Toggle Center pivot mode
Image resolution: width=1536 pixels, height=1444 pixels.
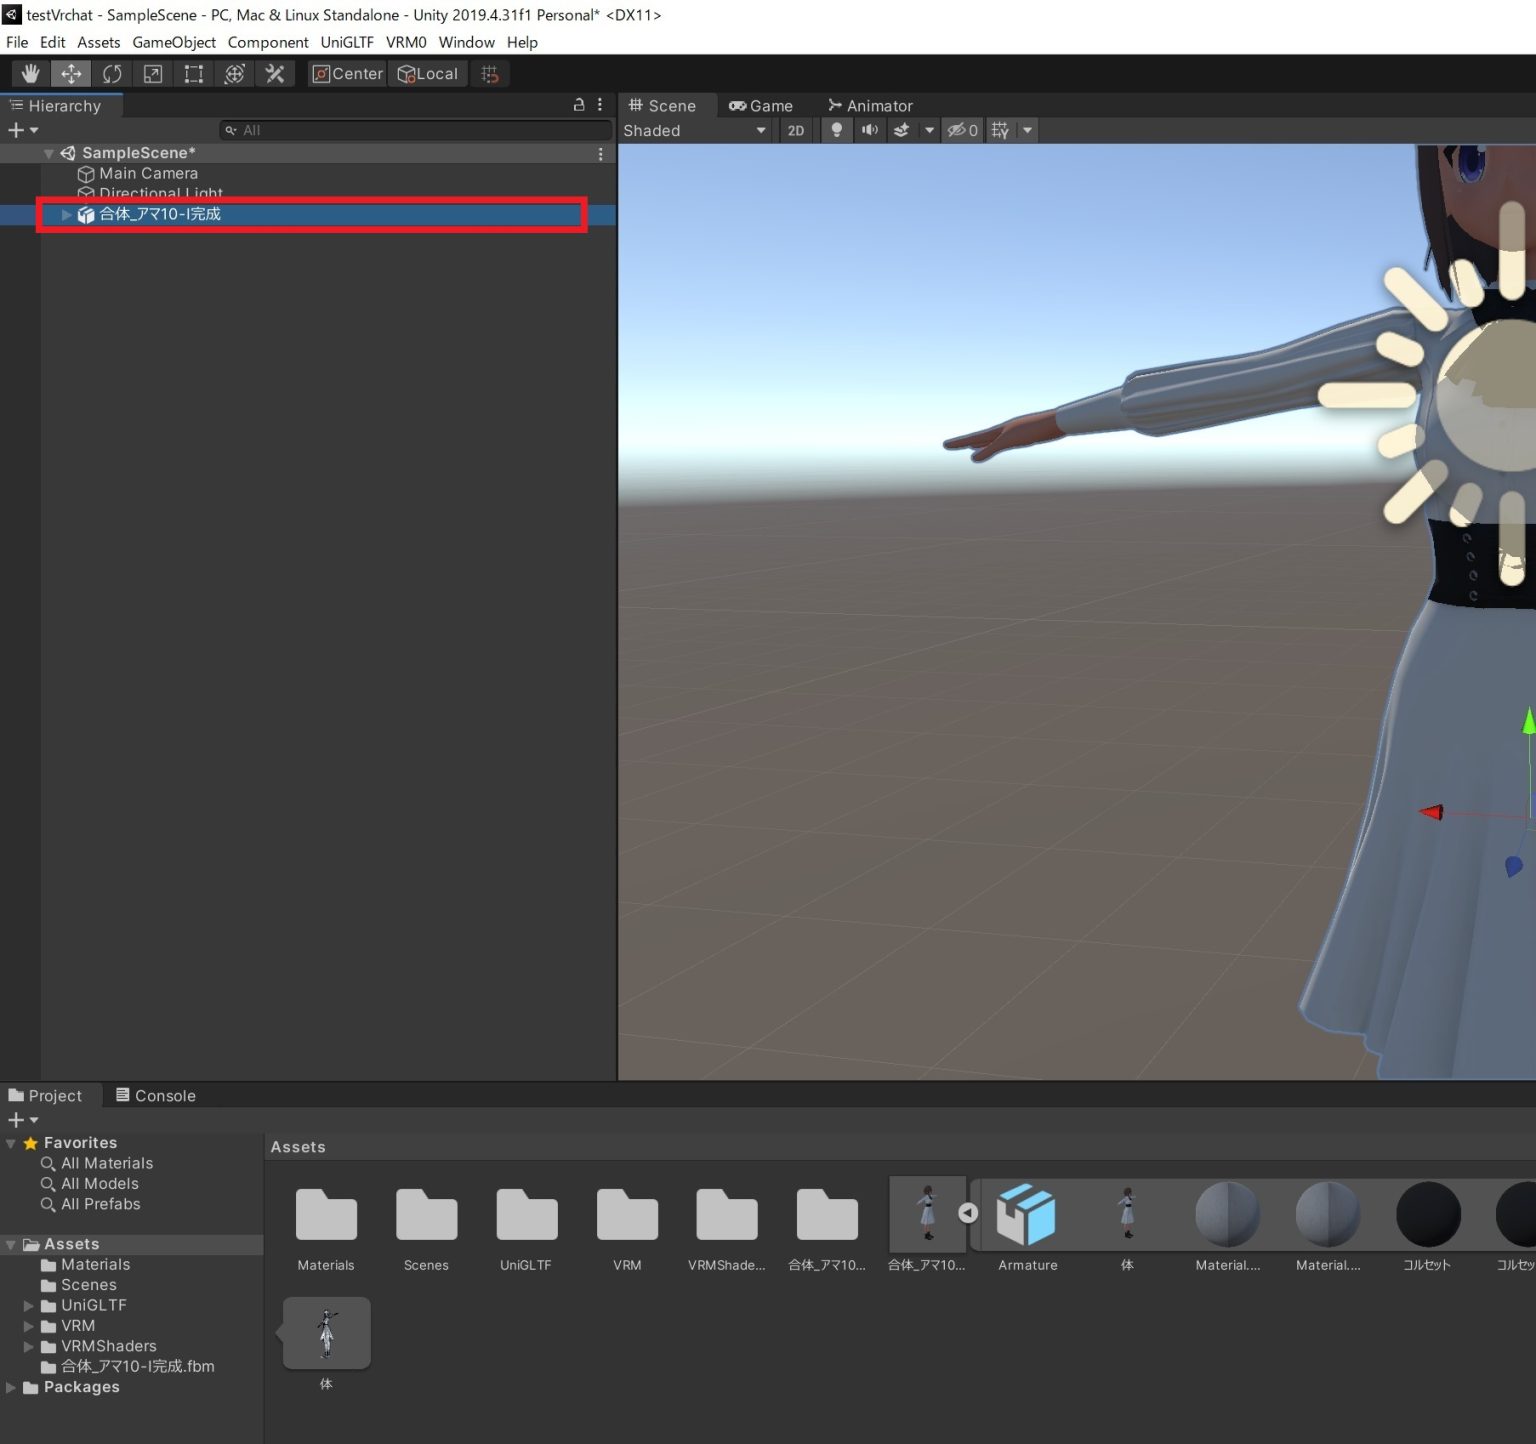[x=345, y=73]
